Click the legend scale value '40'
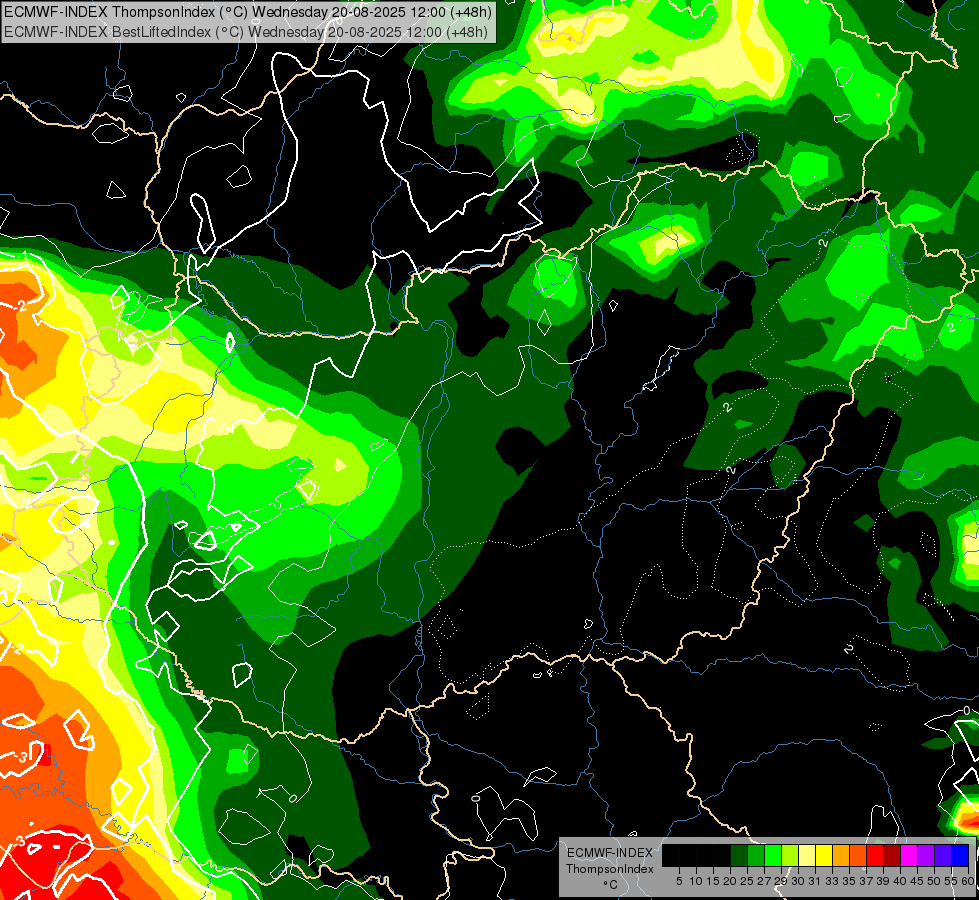Screen dimensions: 979x900 tap(900, 881)
